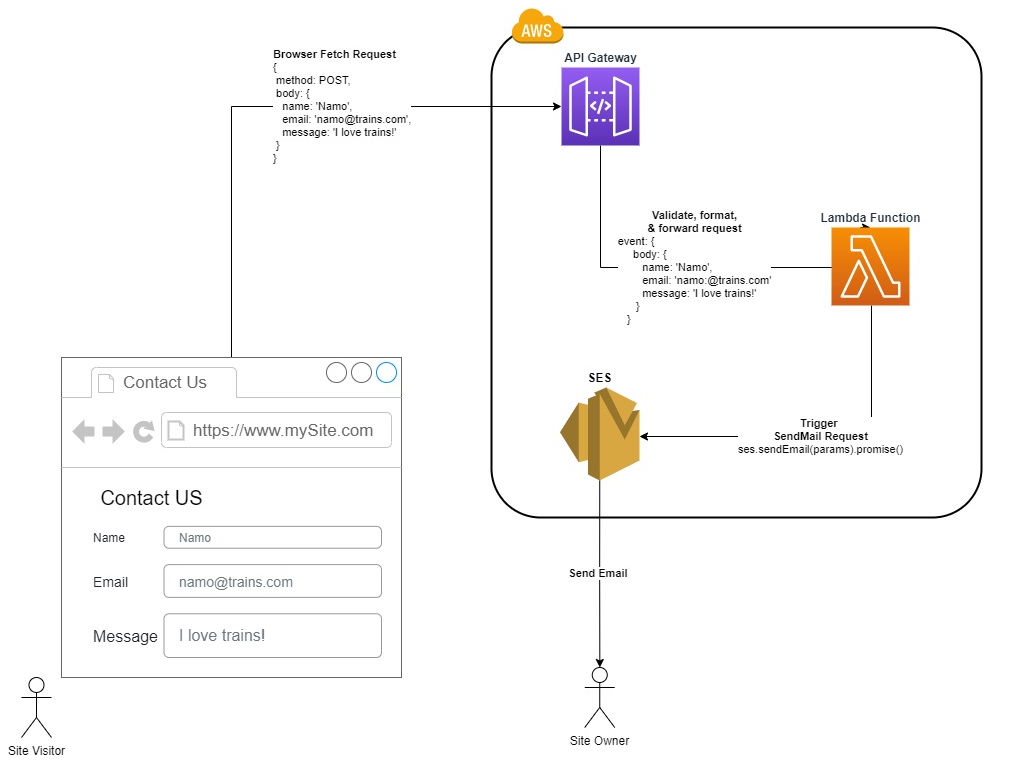
Task: Click the page icon in the address bar
Action: pyautogui.click(x=176, y=430)
